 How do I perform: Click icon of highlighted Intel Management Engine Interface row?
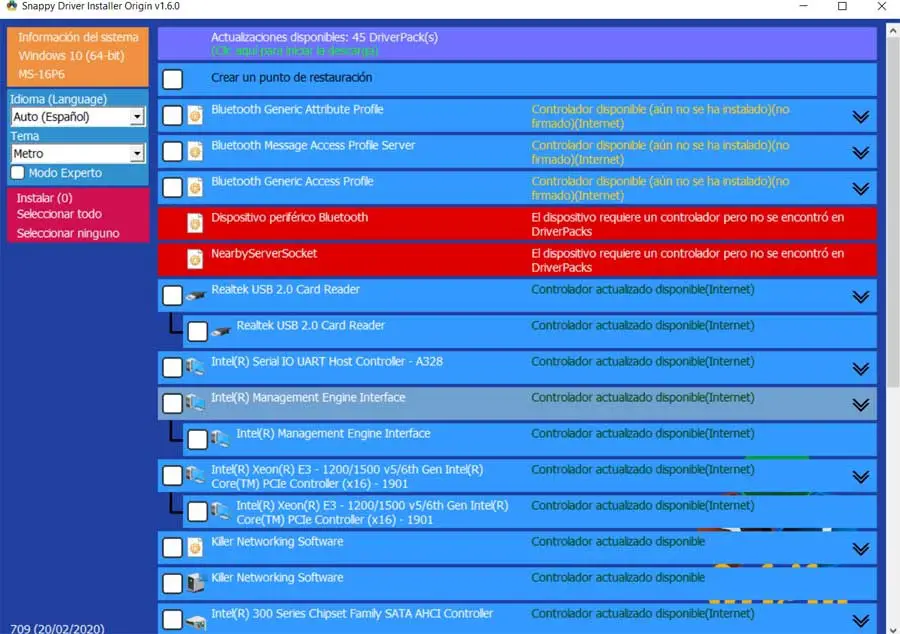(195, 403)
